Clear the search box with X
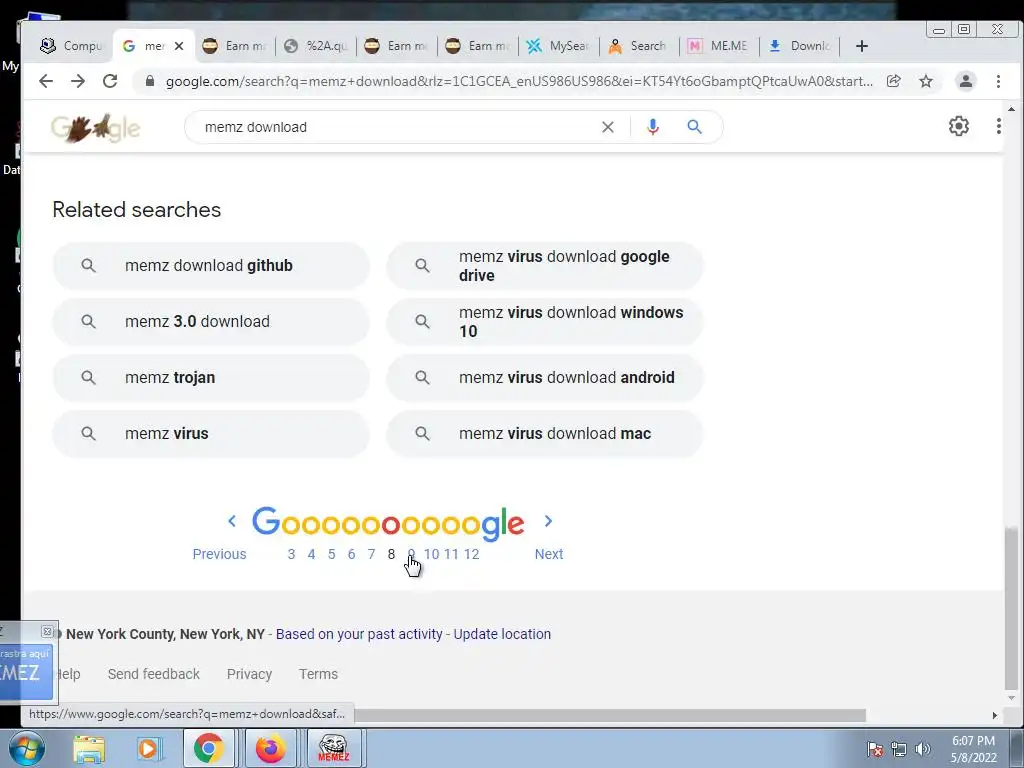The image size is (1024, 768). click(x=607, y=127)
